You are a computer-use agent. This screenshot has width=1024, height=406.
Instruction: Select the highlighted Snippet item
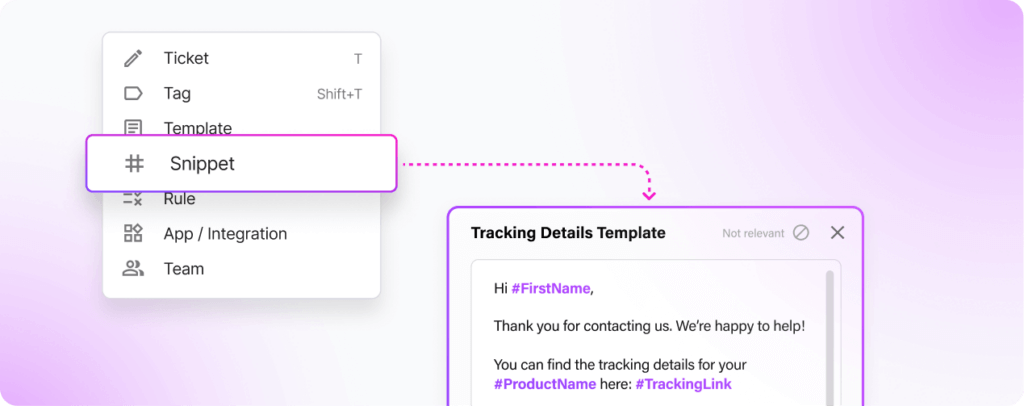(202, 163)
